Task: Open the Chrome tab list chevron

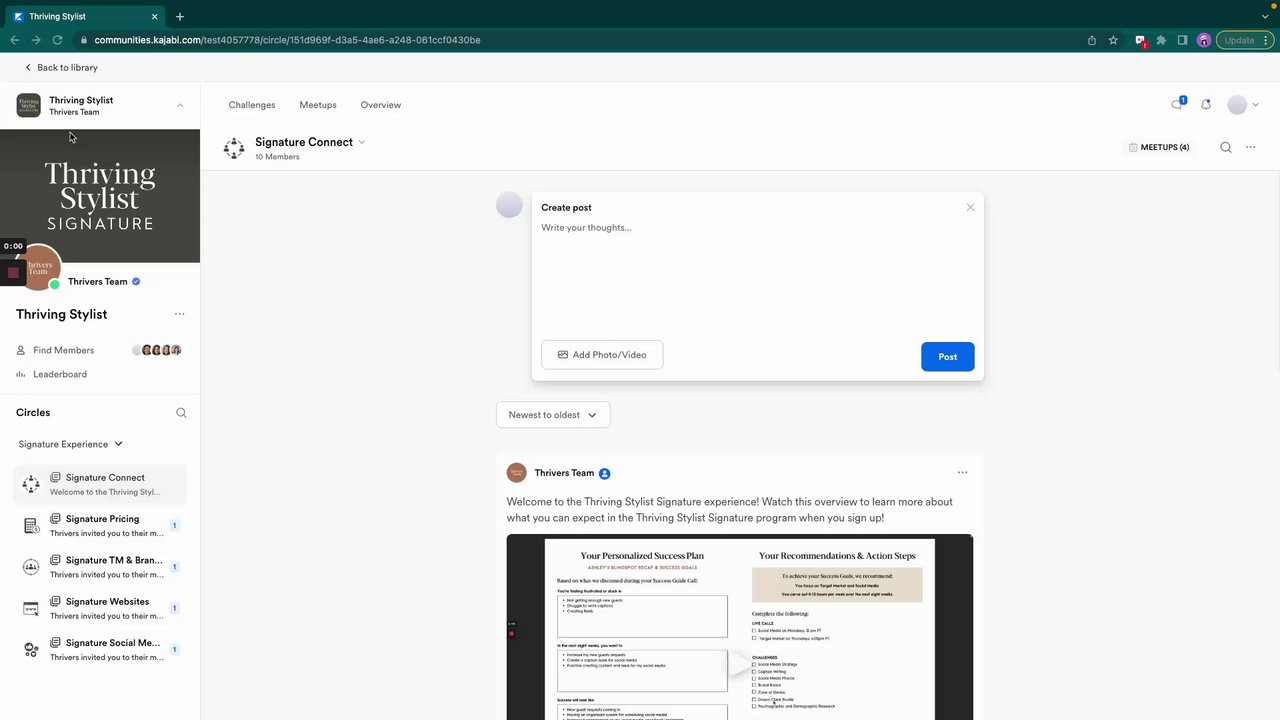Action: [x=1265, y=16]
